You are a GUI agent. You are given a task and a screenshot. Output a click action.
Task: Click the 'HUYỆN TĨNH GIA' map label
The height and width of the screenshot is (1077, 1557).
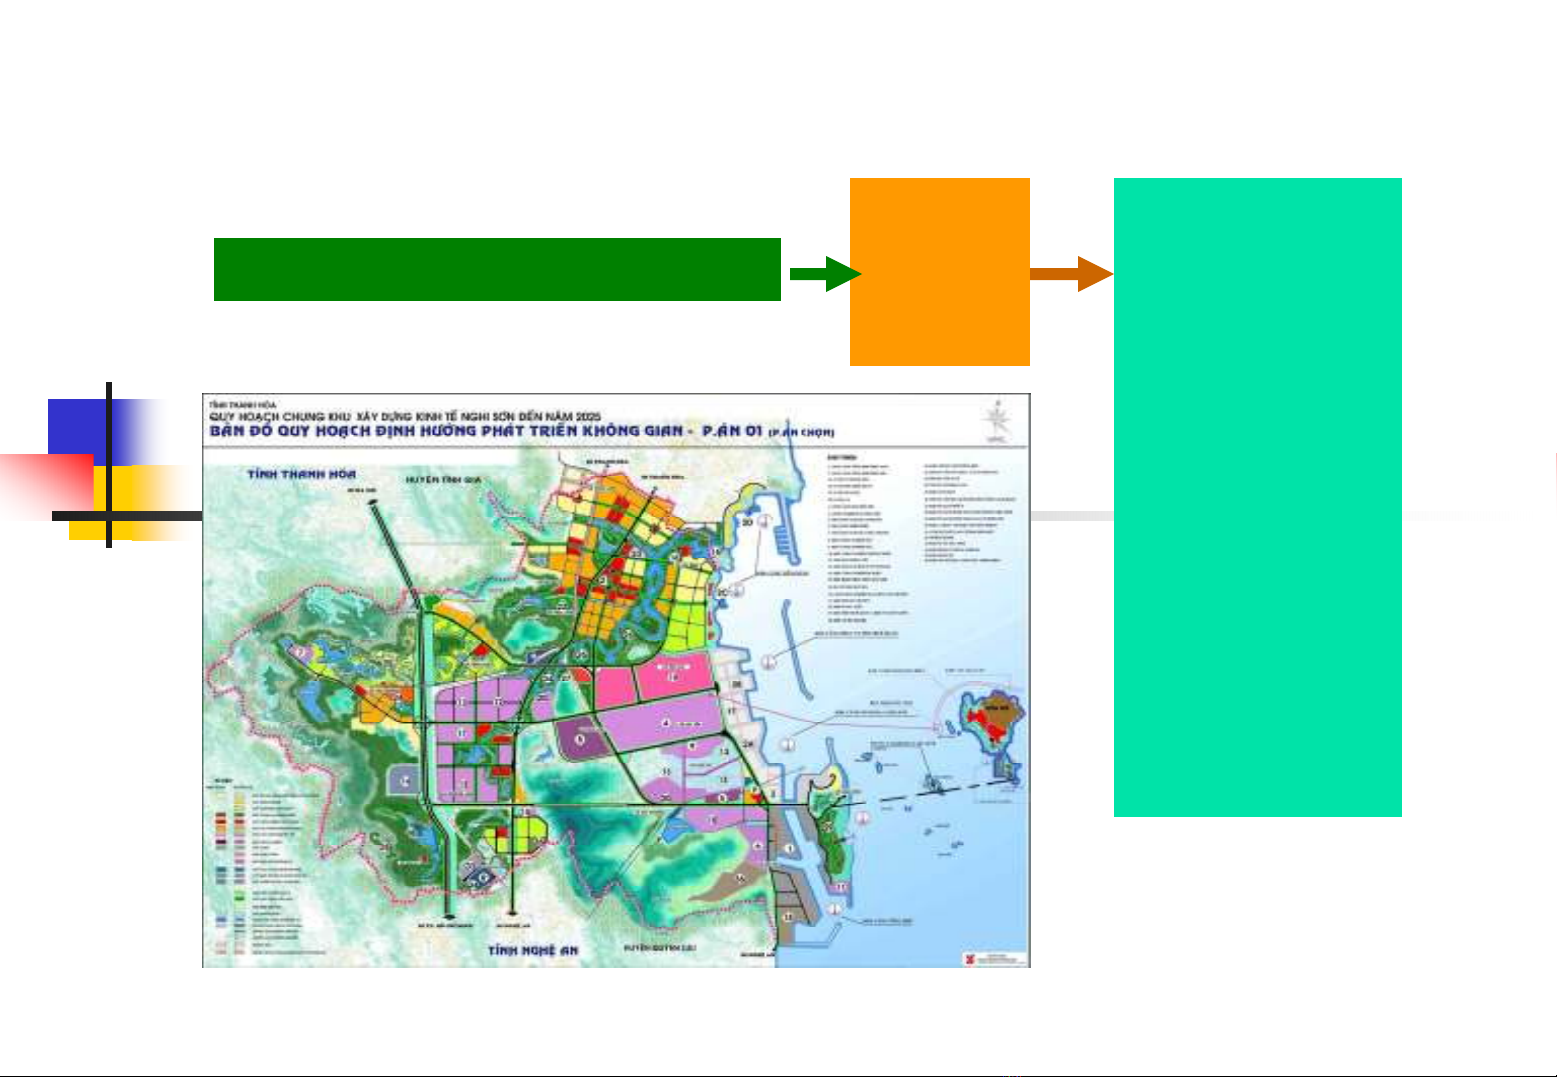443,481
